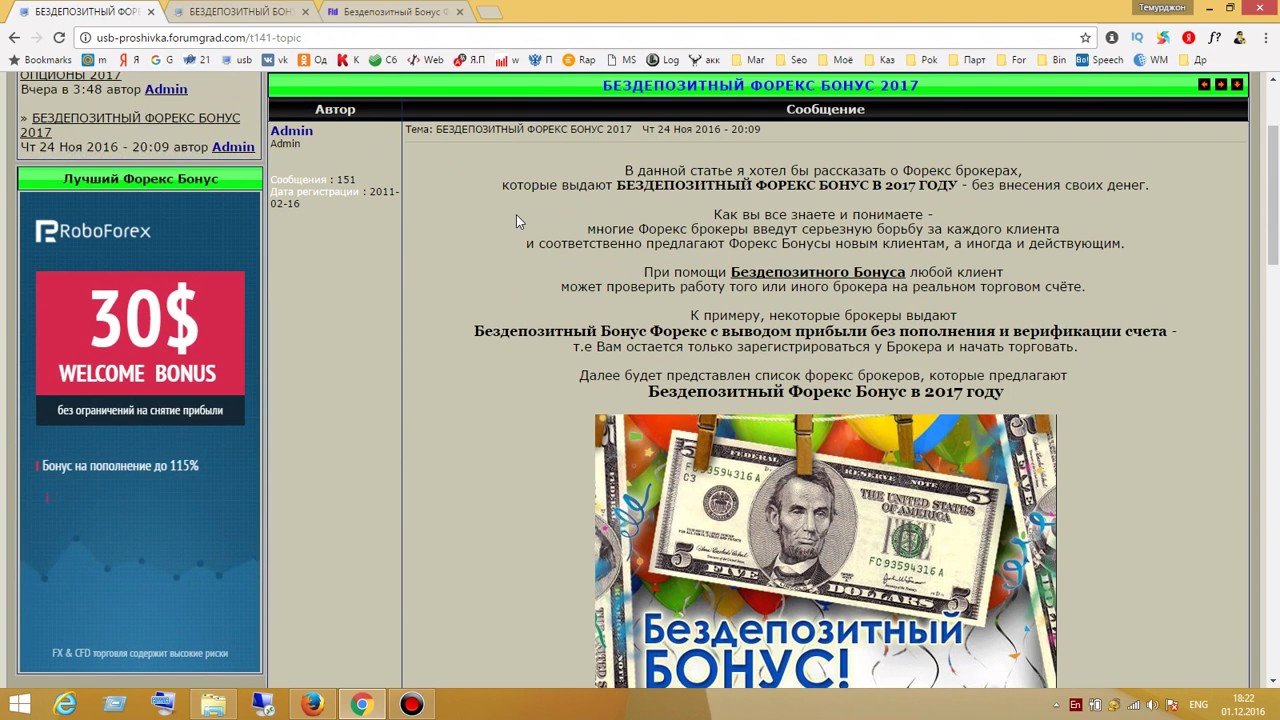Click the taskbar clock showing 18:22
Viewport: 1280px width, 720px height.
click(1243, 705)
